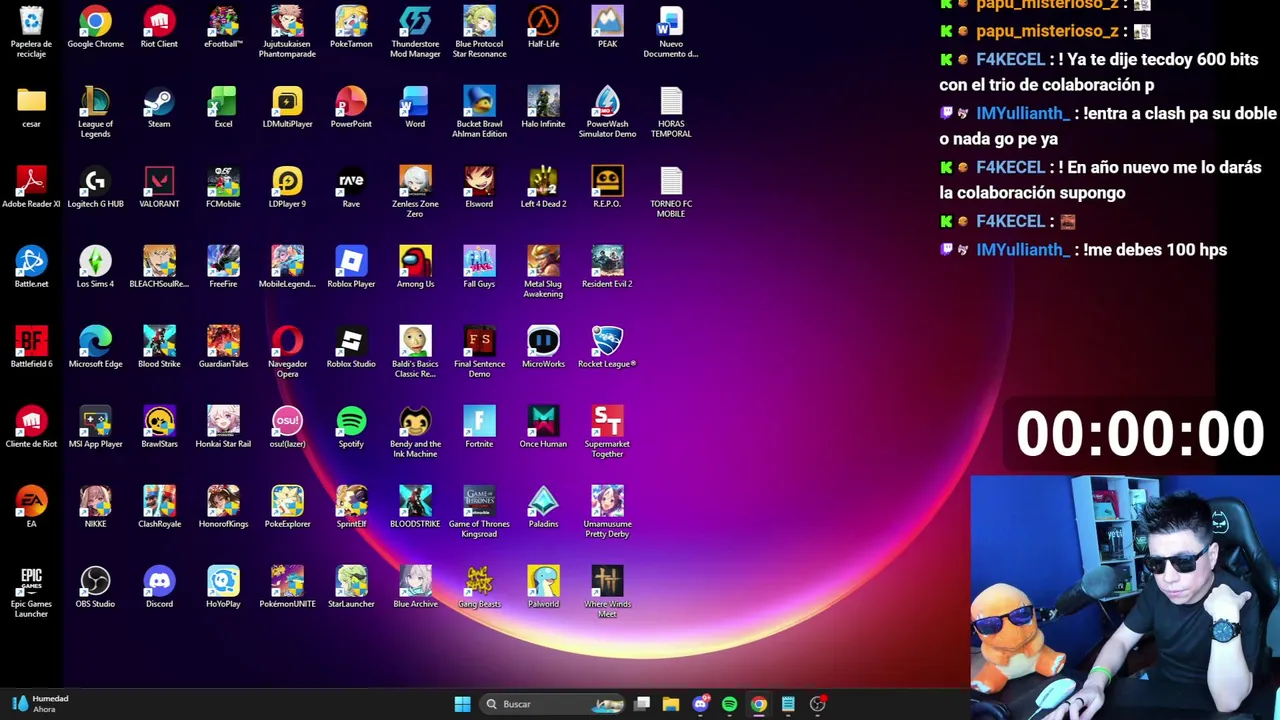The width and height of the screenshot is (1280, 720).
Task: Open the Roblox Studio icon
Action: point(351,348)
